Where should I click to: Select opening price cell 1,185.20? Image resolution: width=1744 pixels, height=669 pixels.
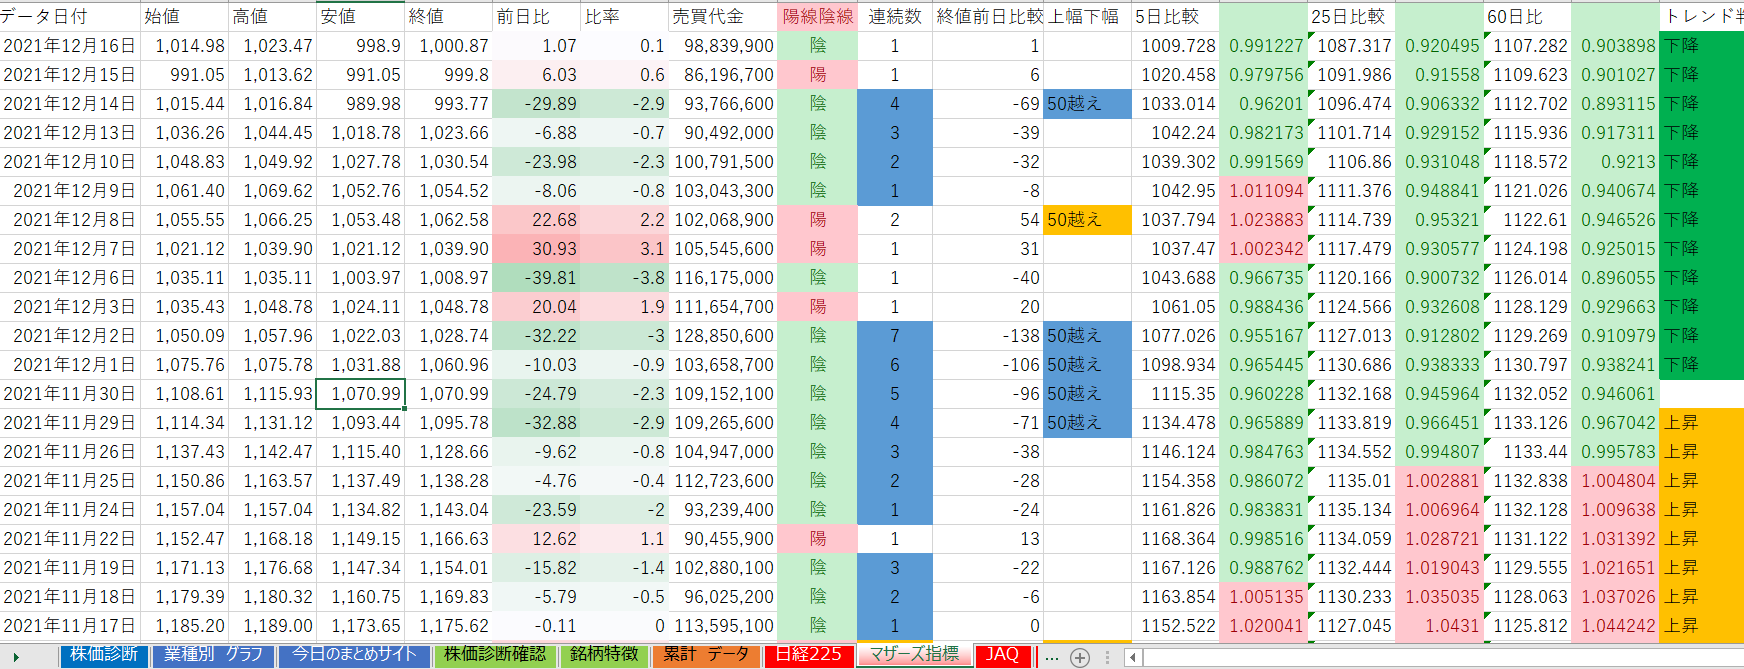tap(184, 626)
